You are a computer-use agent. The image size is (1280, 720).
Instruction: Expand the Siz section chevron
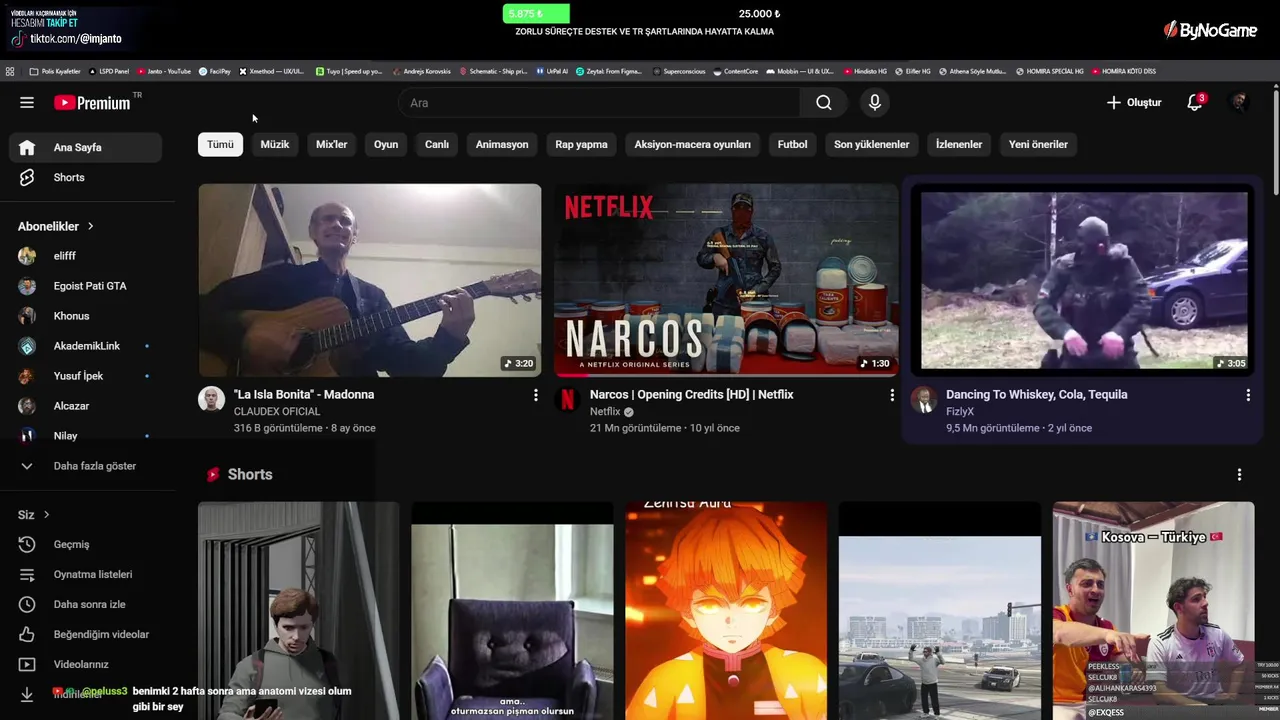[x=46, y=515]
